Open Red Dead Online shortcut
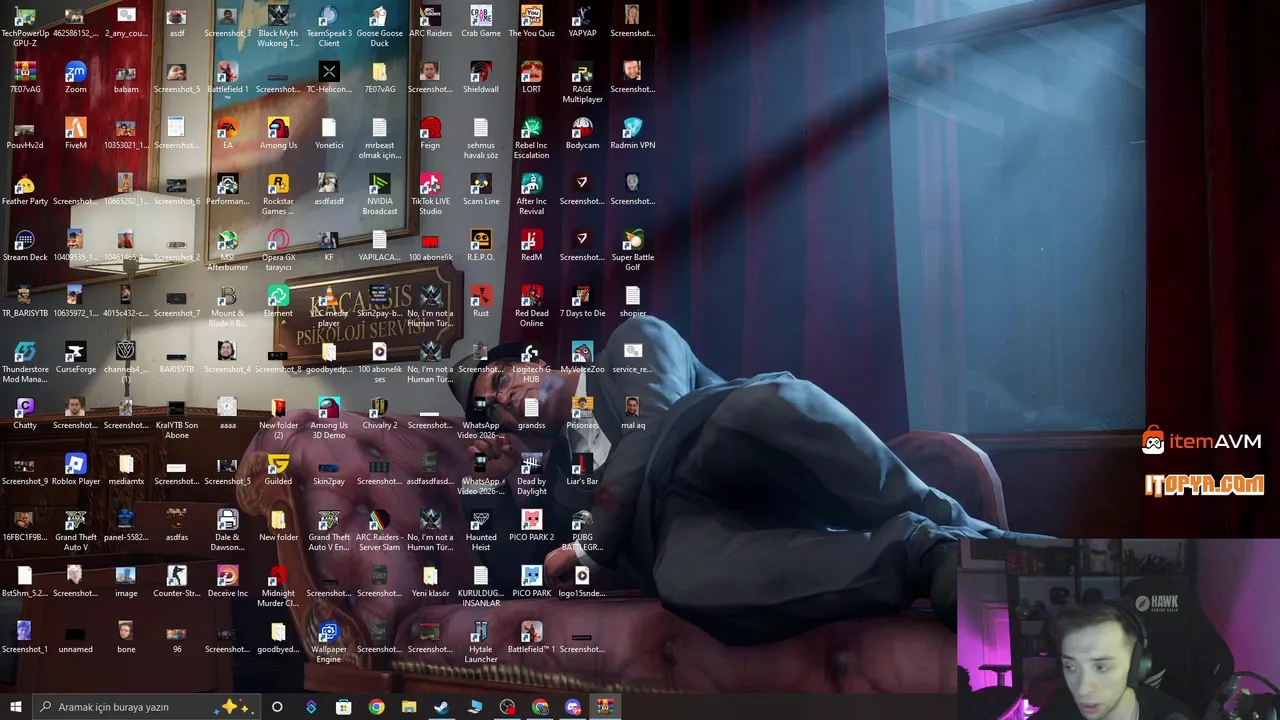1280x720 pixels. click(x=532, y=306)
